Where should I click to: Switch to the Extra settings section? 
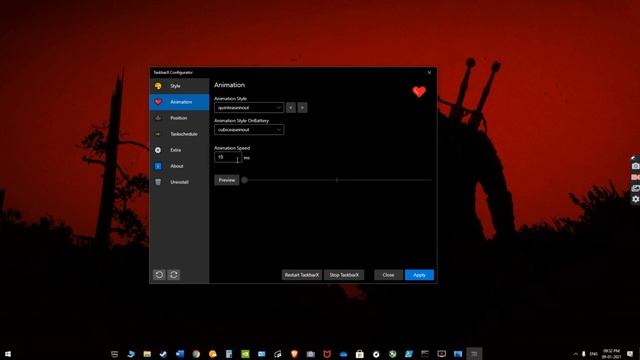179,150
